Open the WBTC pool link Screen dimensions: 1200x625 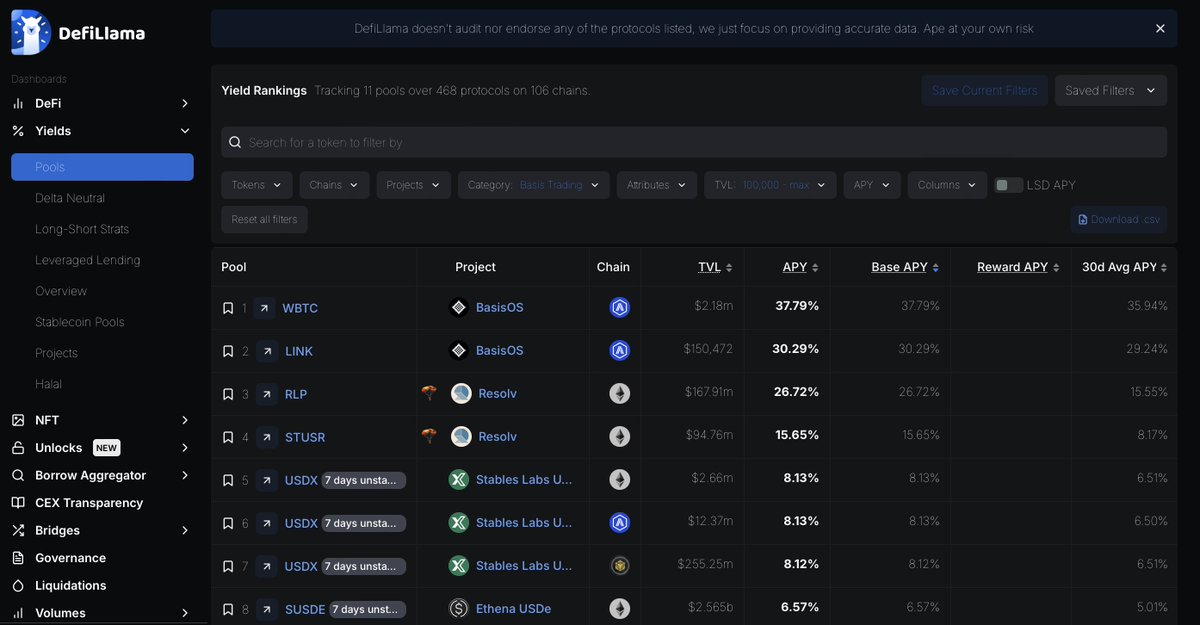pos(300,308)
